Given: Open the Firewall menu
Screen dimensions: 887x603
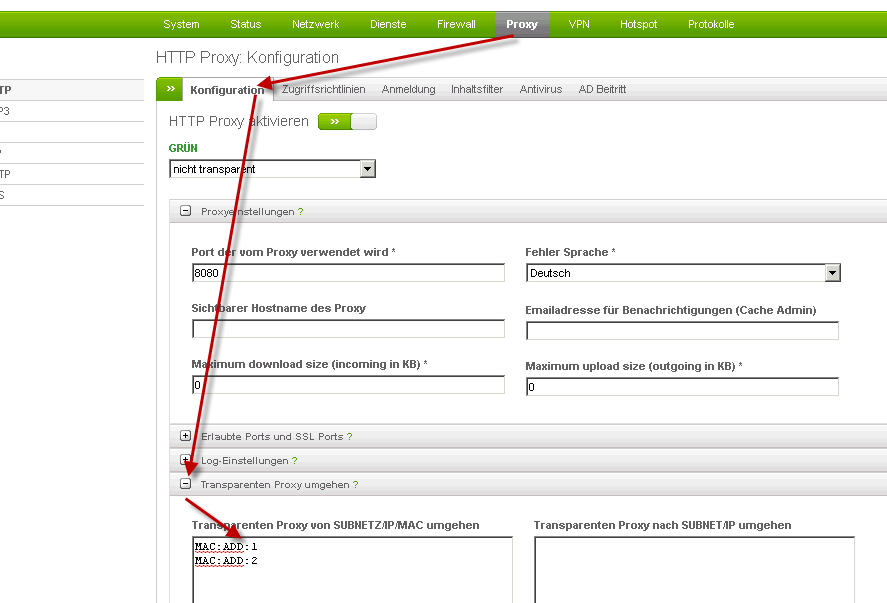Looking at the screenshot, I should pyautogui.click(x=456, y=24).
